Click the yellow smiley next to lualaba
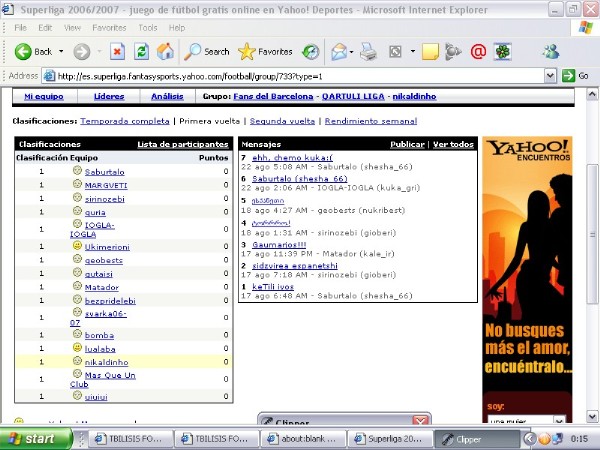 [77, 347]
